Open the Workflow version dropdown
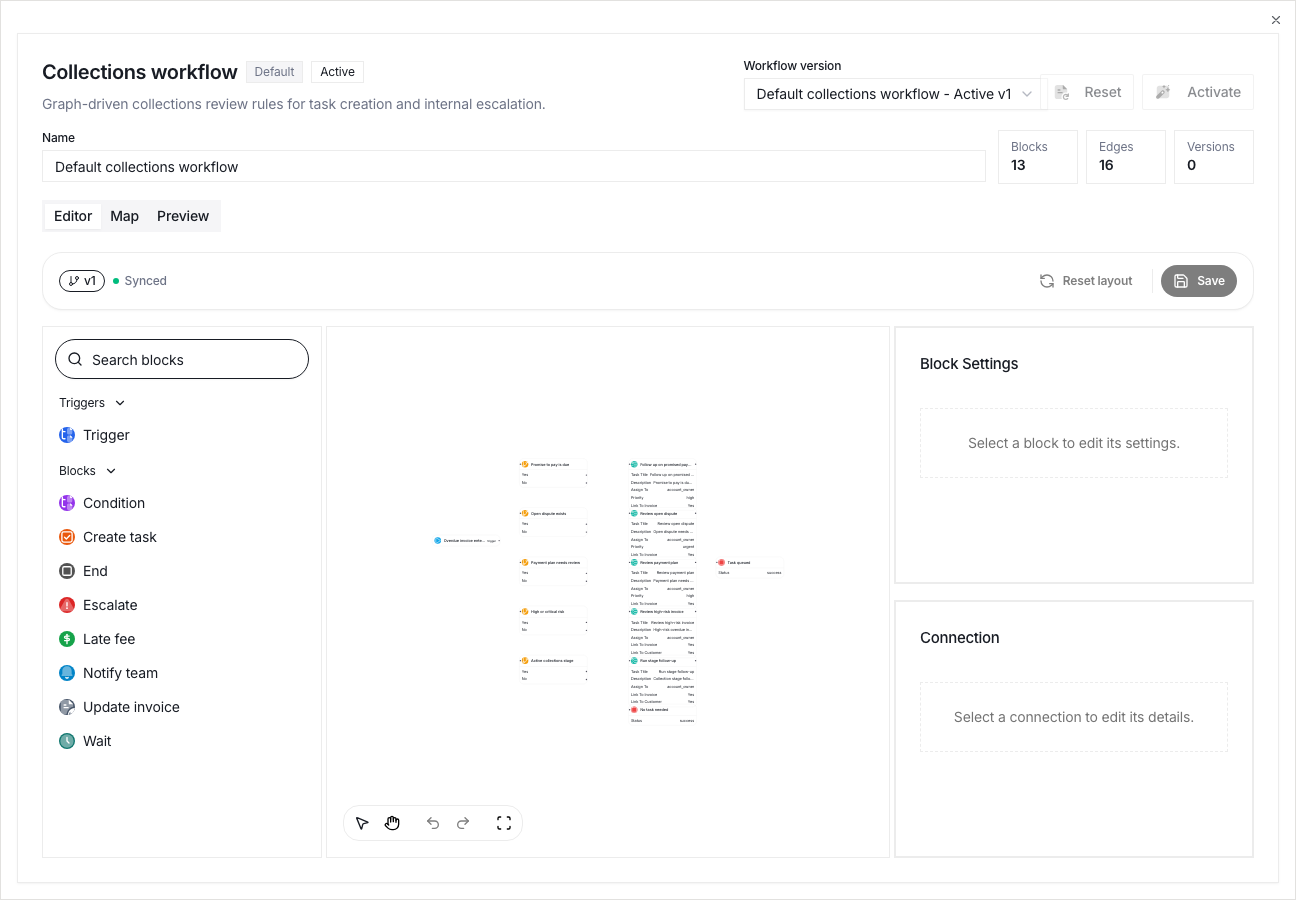The width and height of the screenshot is (1296, 900). (893, 94)
